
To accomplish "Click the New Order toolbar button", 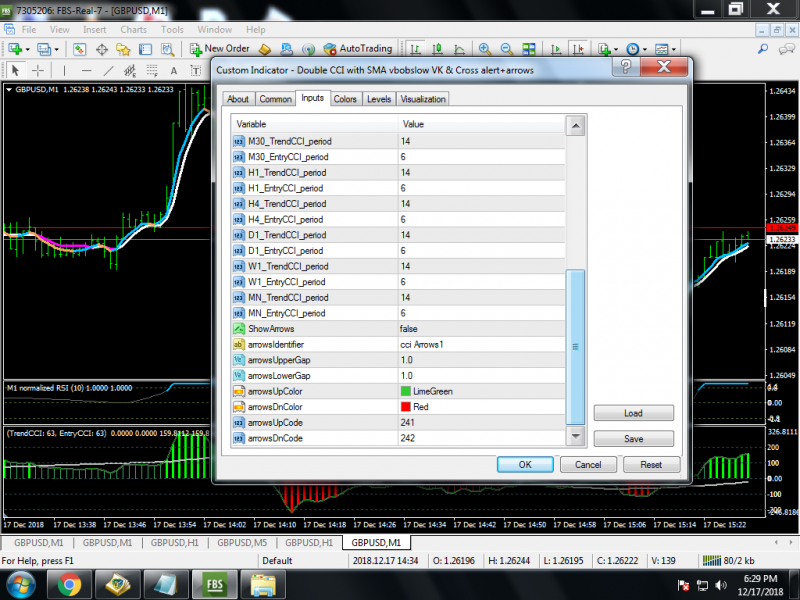I will tap(219, 49).
